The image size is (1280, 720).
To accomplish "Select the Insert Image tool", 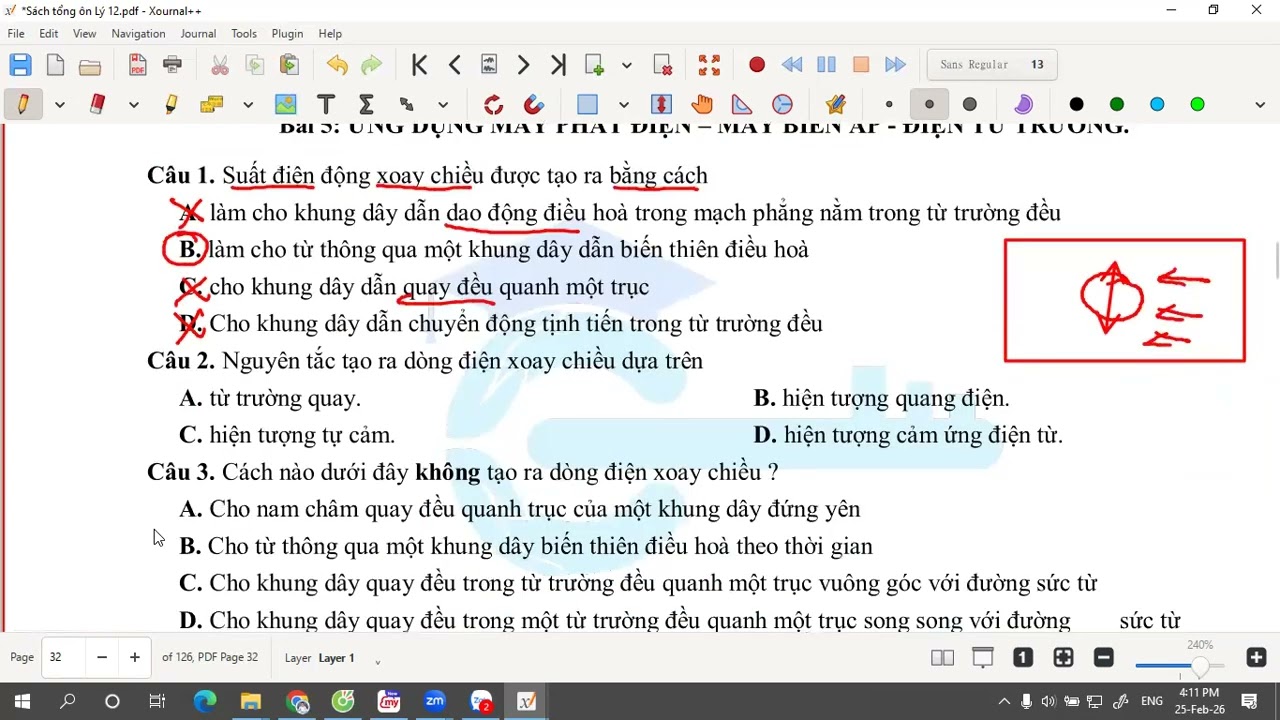I will tap(286, 104).
